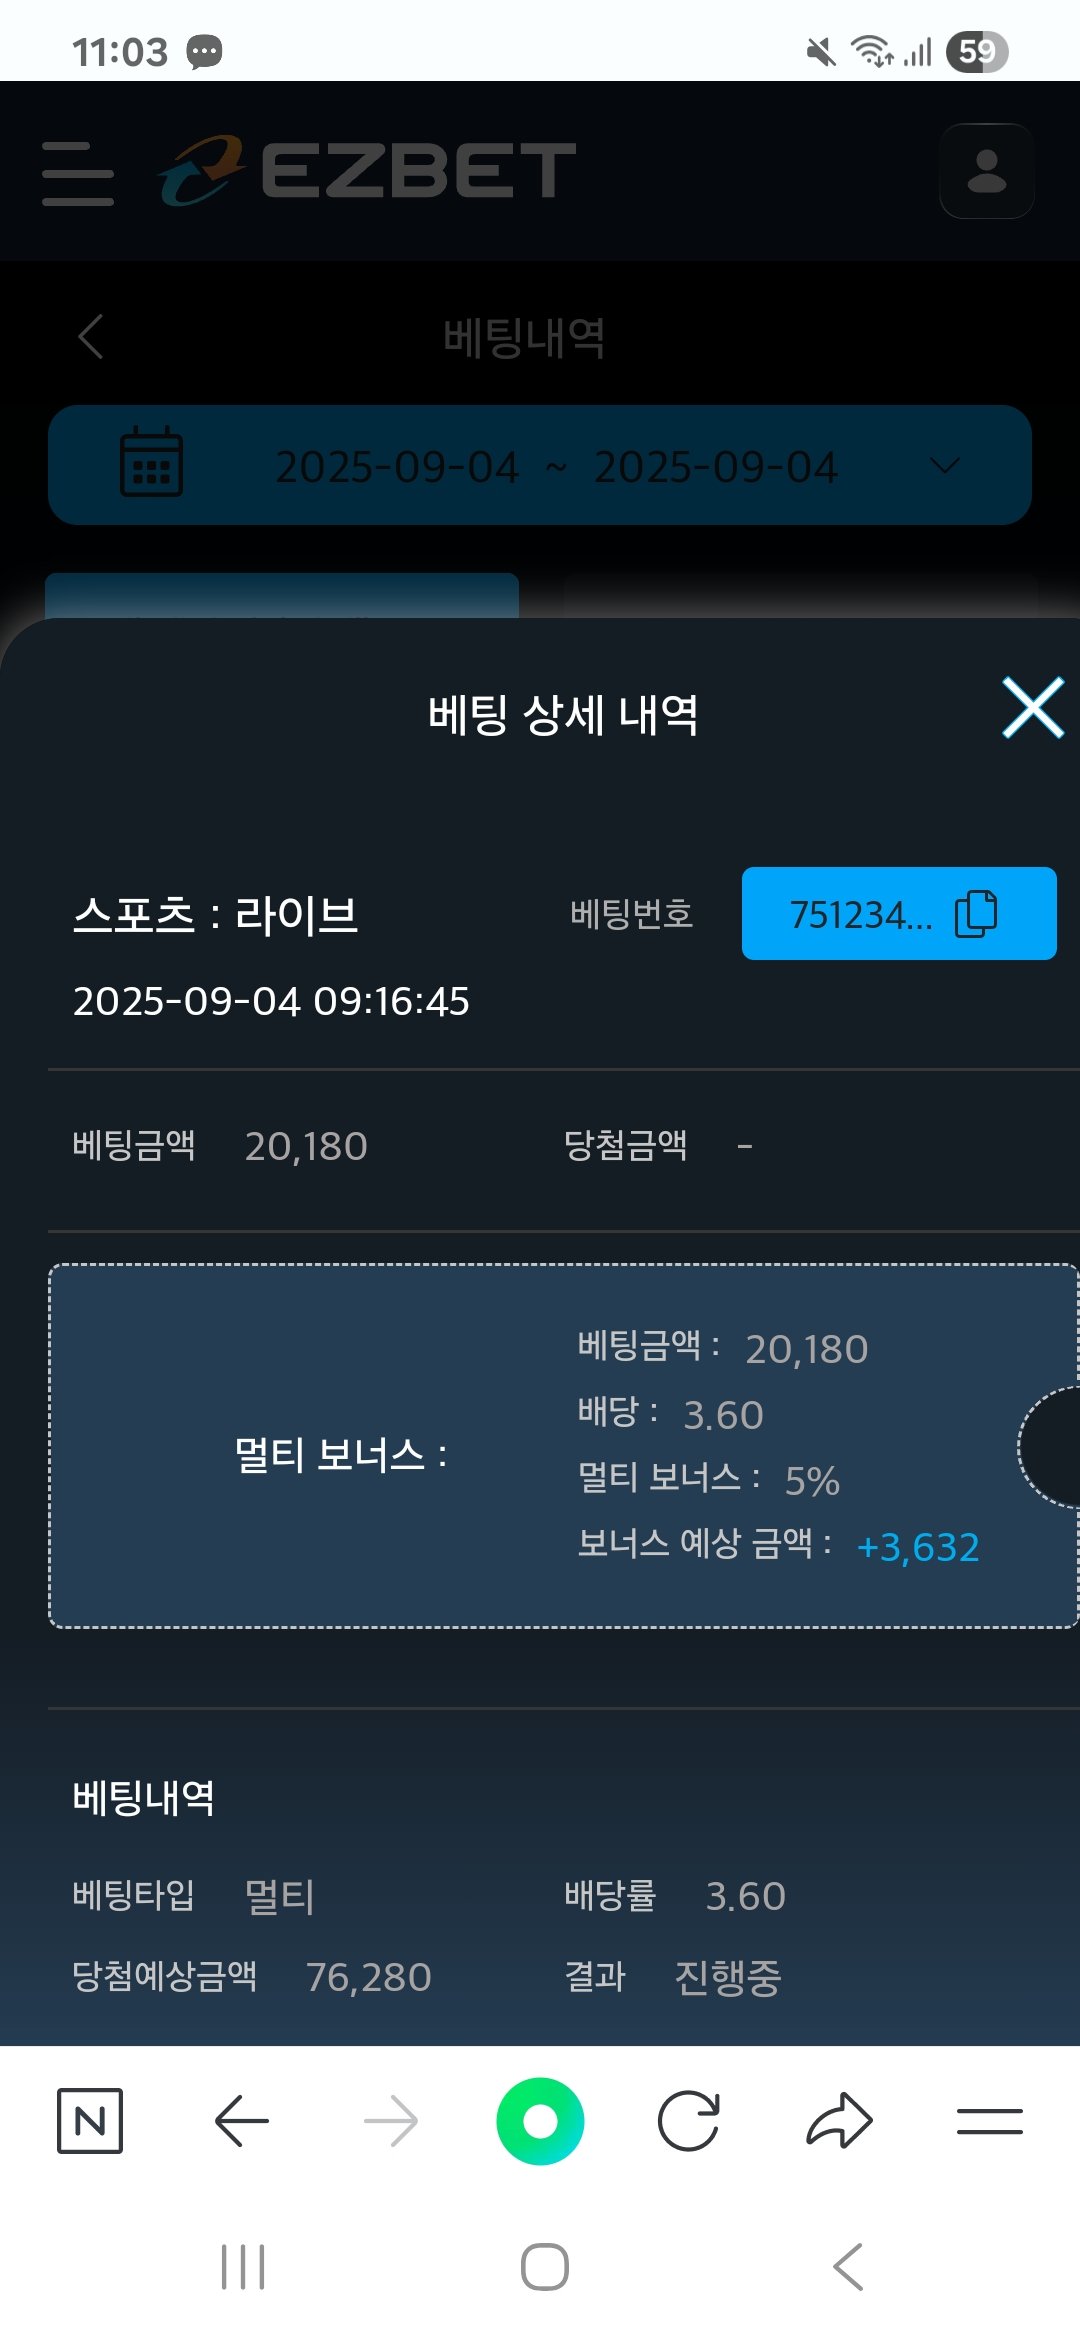The width and height of the screenshot is (1080, 2340).
Task: Open the browser two-line menu
Action: tap(989, 2120)
